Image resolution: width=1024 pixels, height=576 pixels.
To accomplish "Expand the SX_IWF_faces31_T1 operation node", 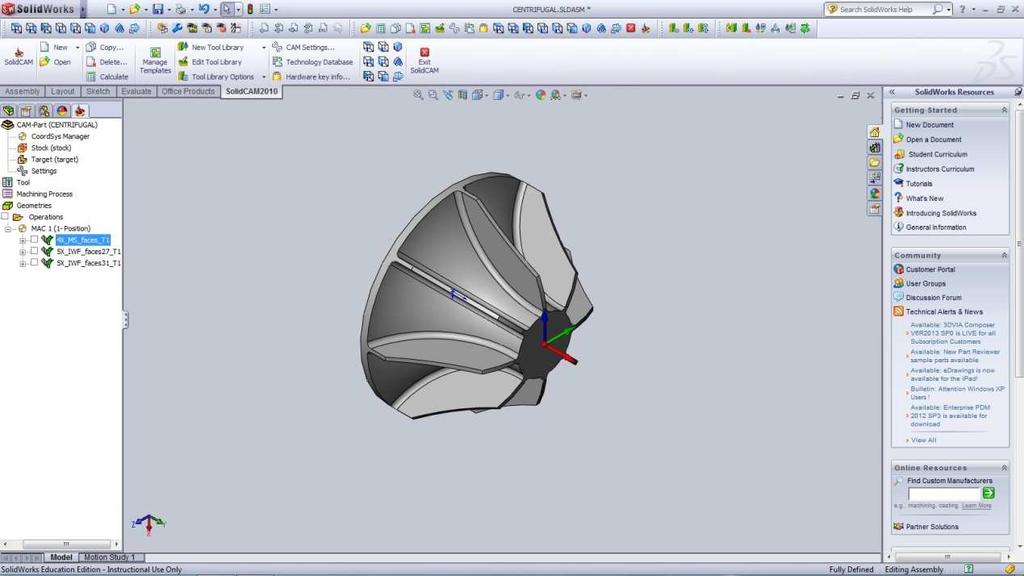I will click(x=23, y=263).
